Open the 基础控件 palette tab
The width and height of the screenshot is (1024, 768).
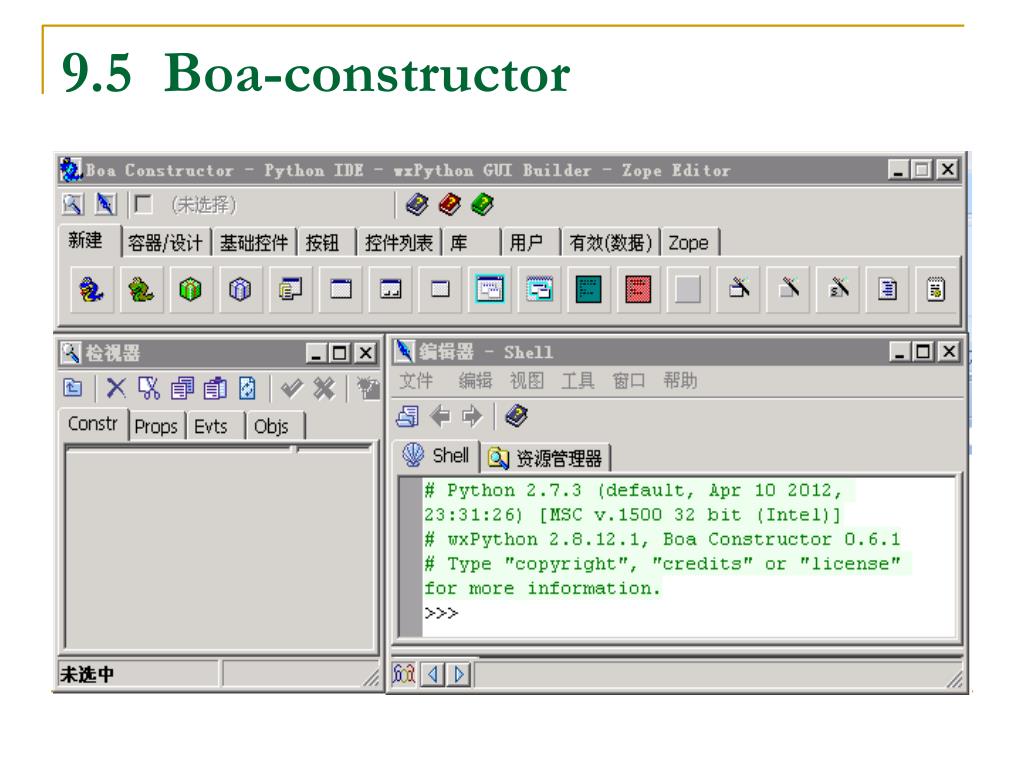[254, 243]
